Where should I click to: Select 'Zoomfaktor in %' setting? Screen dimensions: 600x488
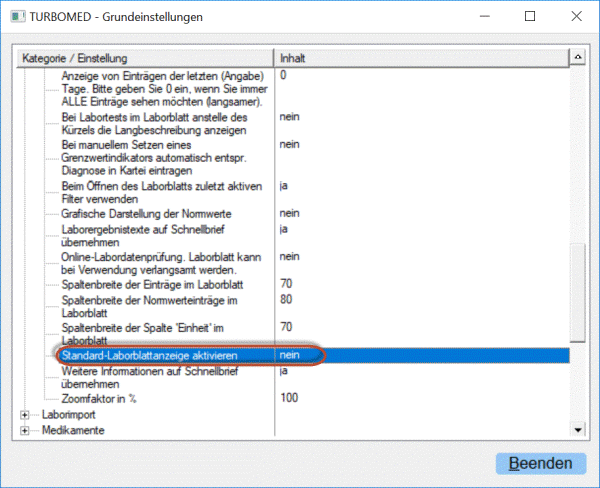pyautogui.click(x=99, y=399)
